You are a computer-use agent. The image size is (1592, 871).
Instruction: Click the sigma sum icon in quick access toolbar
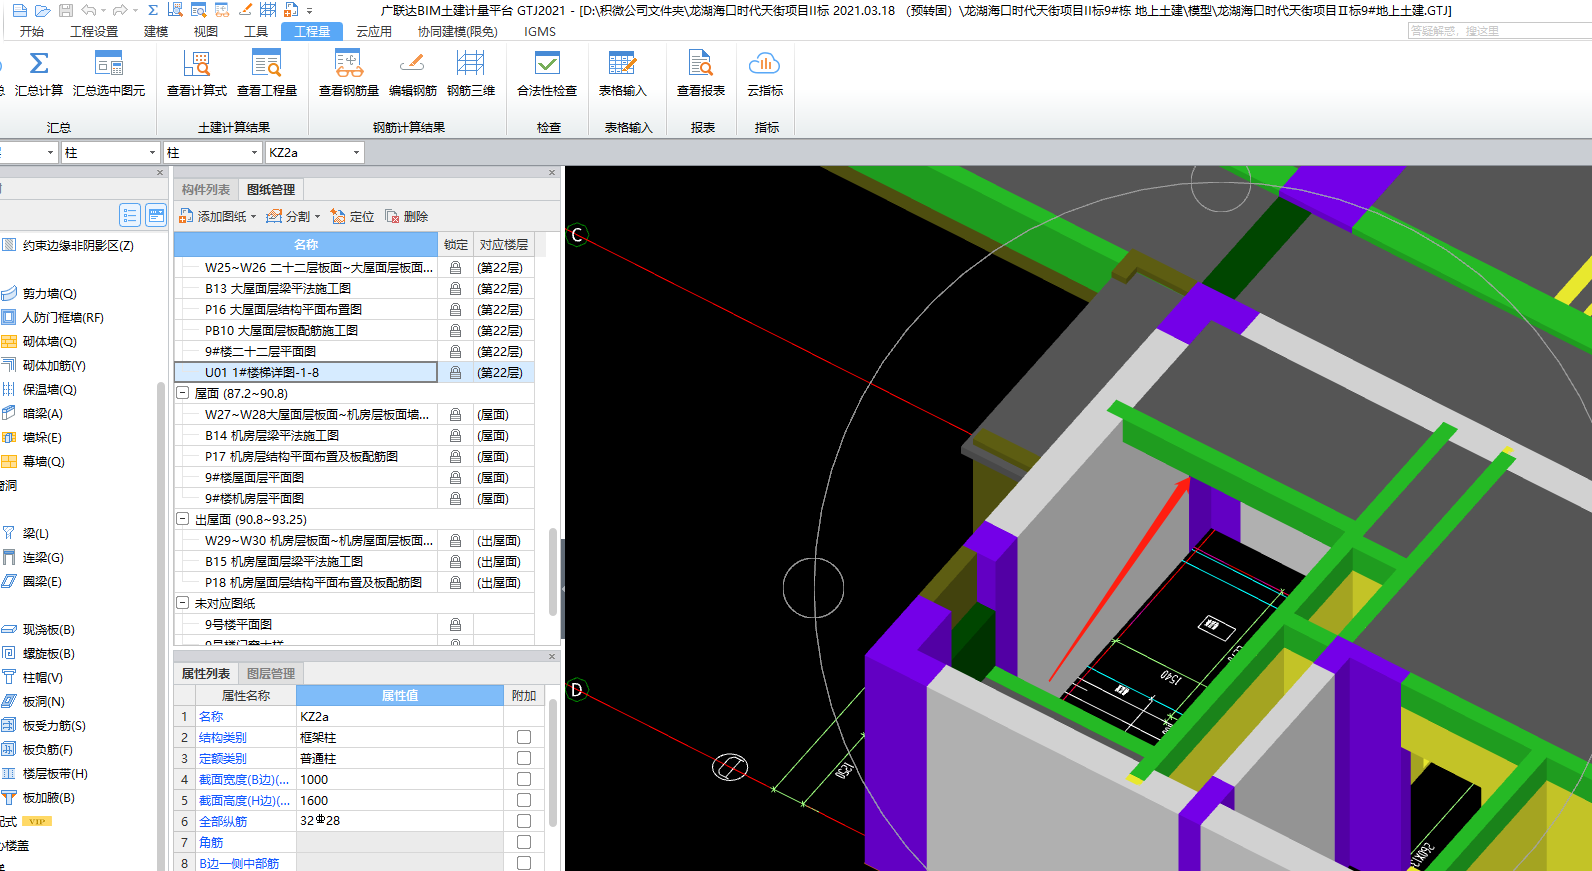point(153,10)
